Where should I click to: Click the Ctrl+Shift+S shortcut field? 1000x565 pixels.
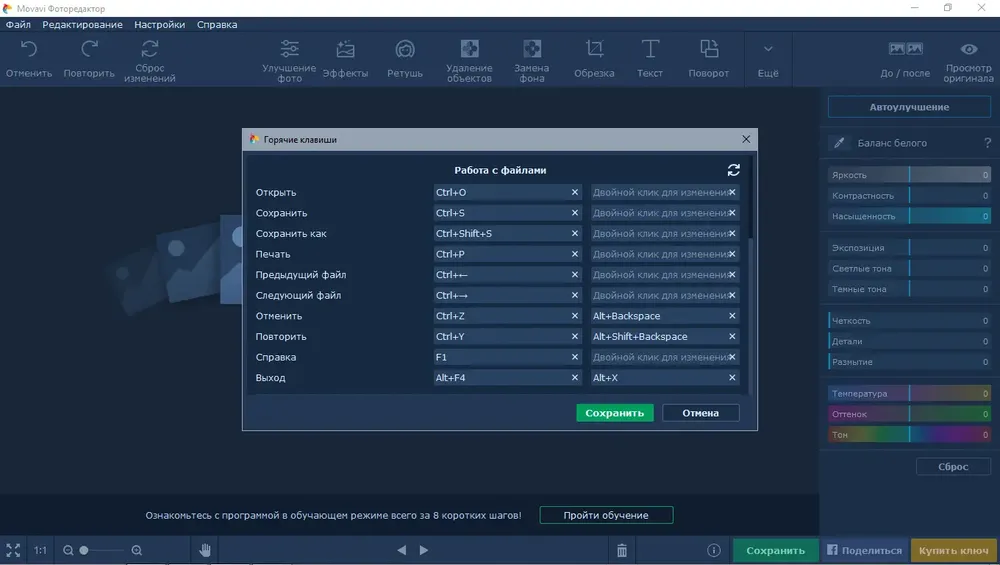[500, 234]
